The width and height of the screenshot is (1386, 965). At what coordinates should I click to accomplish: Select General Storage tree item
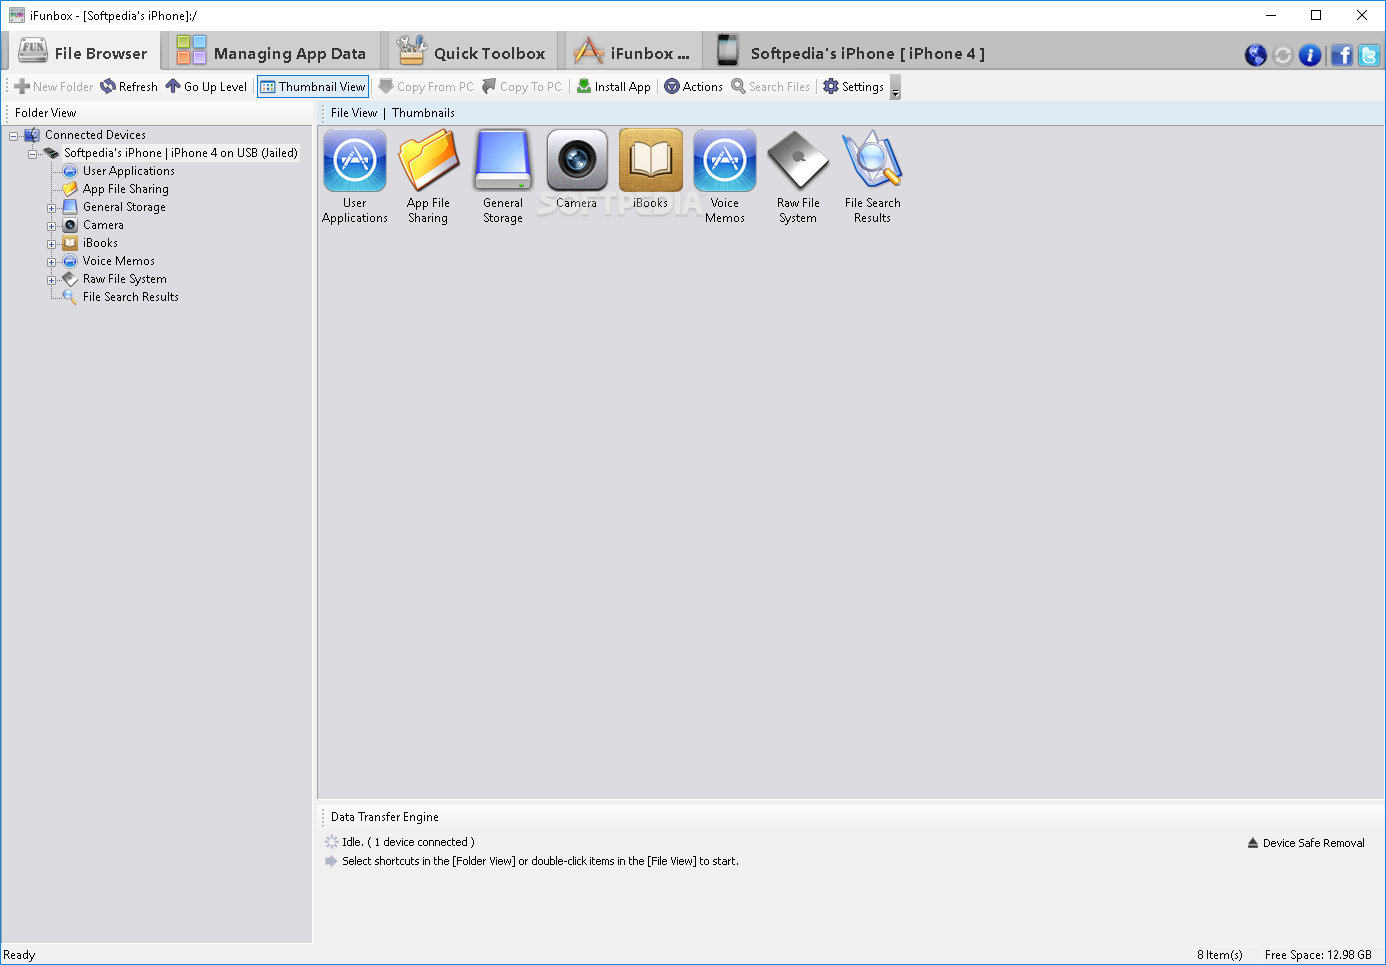[124, 207]
